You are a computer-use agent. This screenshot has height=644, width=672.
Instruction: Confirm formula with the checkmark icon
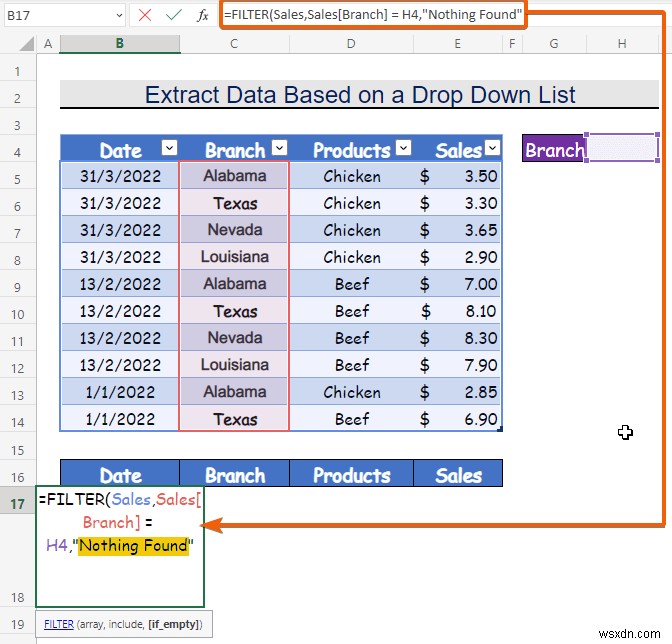click(x=174, y=15)
